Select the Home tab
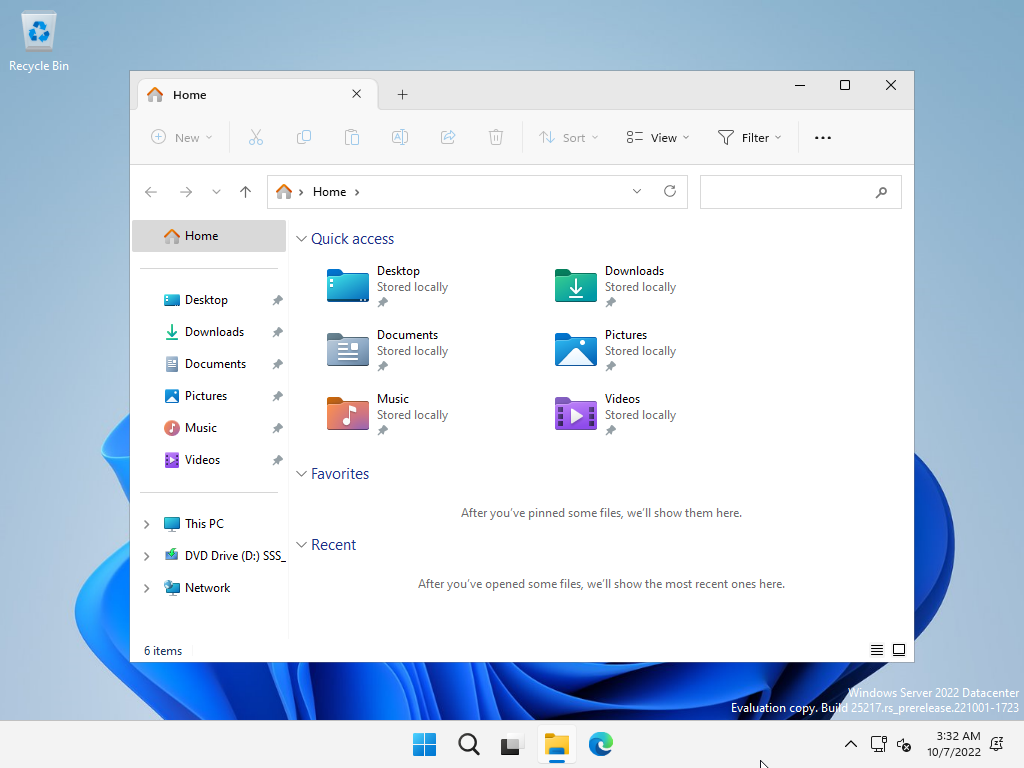 [258, 95]
